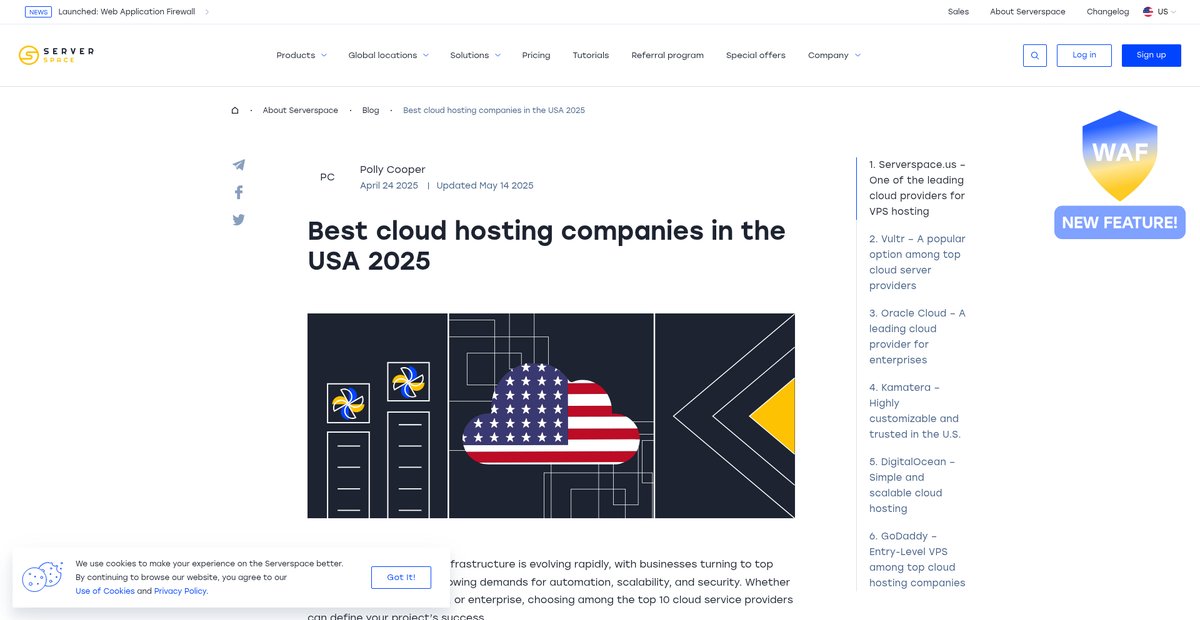Click the Serverspace logo
Image resolution: width=1200 pixels, height=620 pixels.
[x=56, y=55]
